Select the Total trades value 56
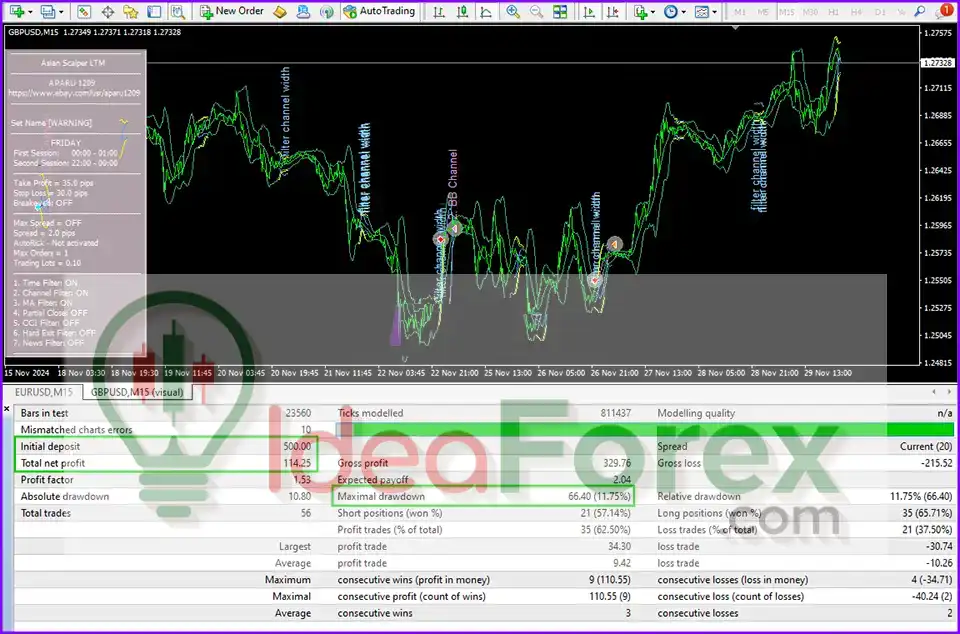The image size is (960, 634). click(x=306, y=513)
